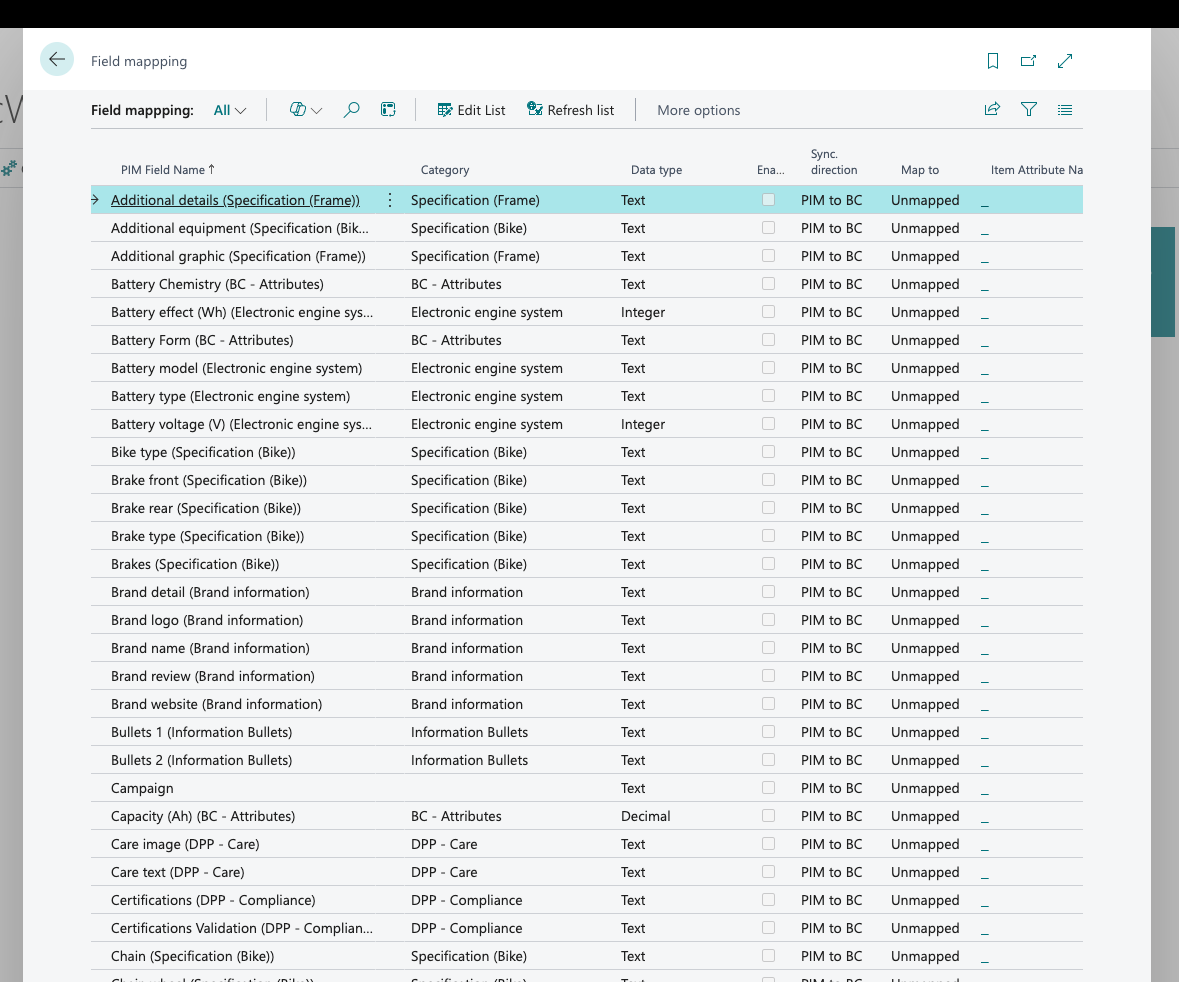Enable checkbox for Battery Chemistry row
The height and width of the screenshot is (982, 1179).
click(x=768, y=284)
